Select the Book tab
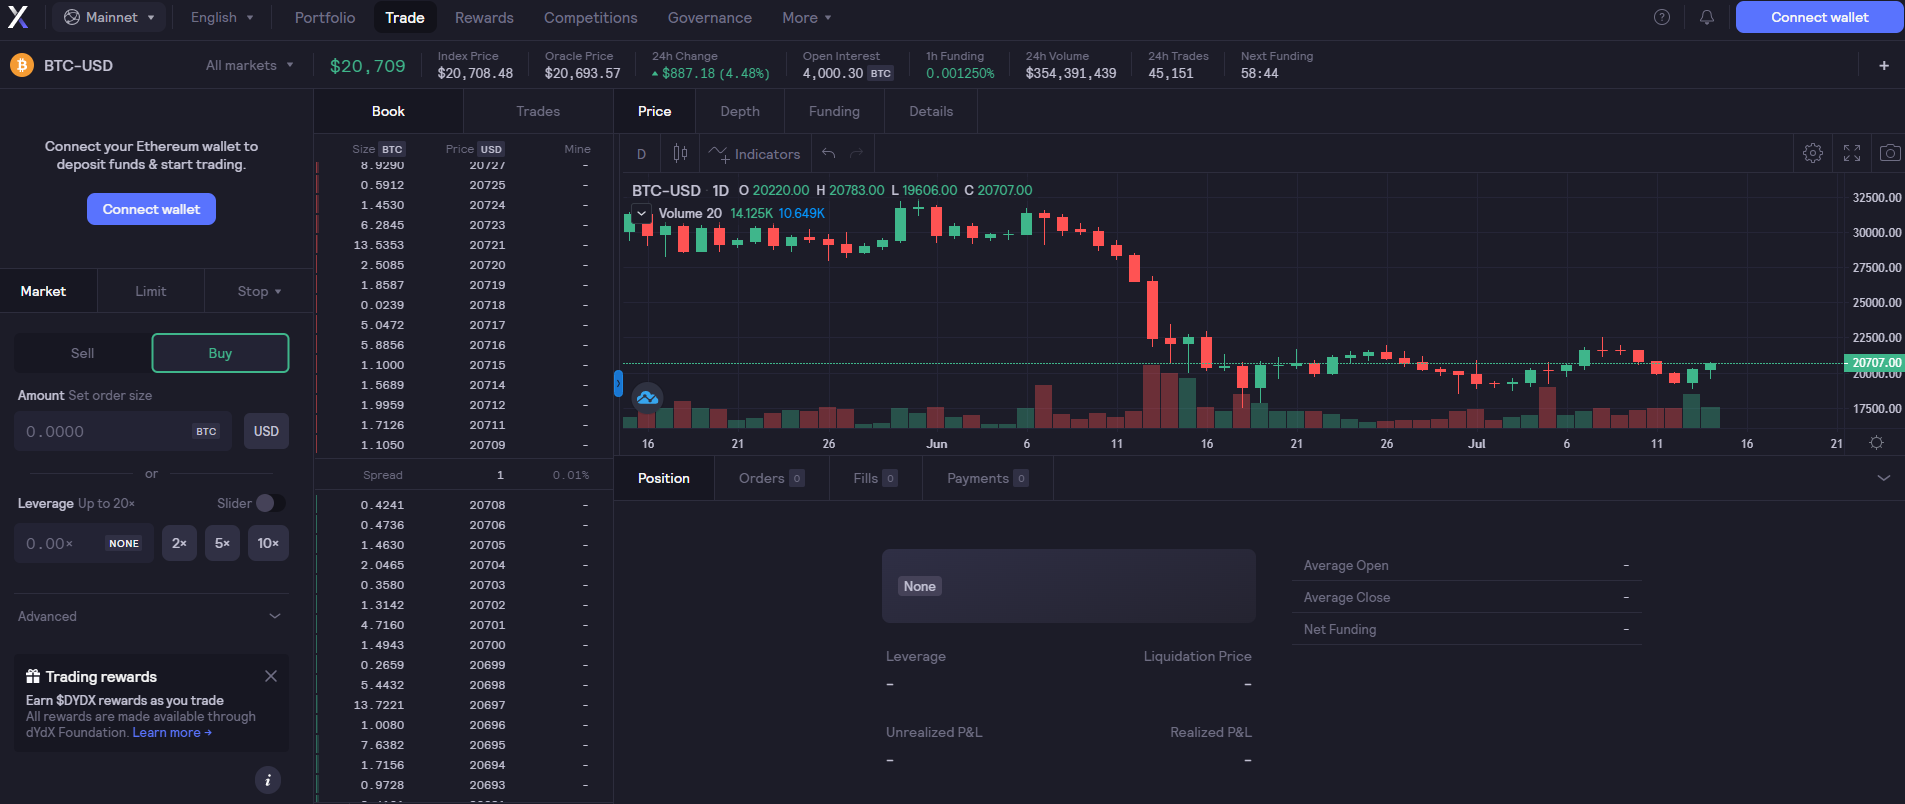Image resolution: width=1905 pixels, height=804 pixels. point(388,111)
